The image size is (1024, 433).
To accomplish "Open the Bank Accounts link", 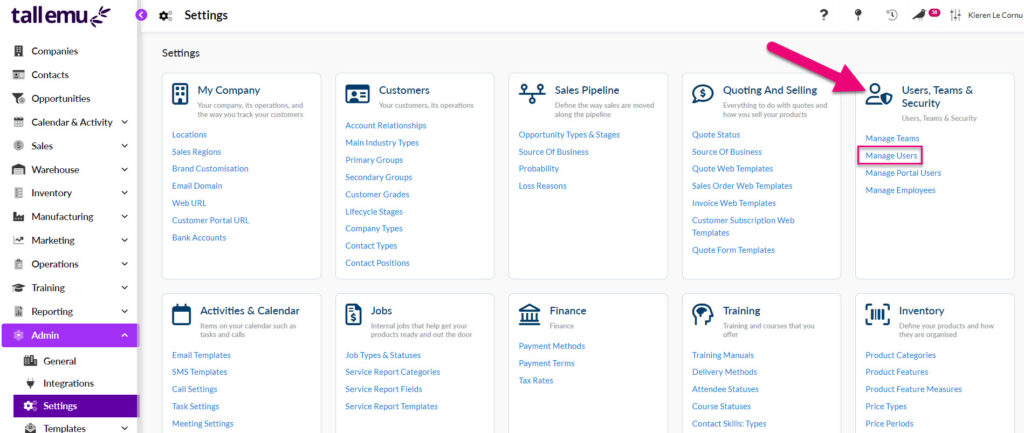I will click(x=199, y=238).
